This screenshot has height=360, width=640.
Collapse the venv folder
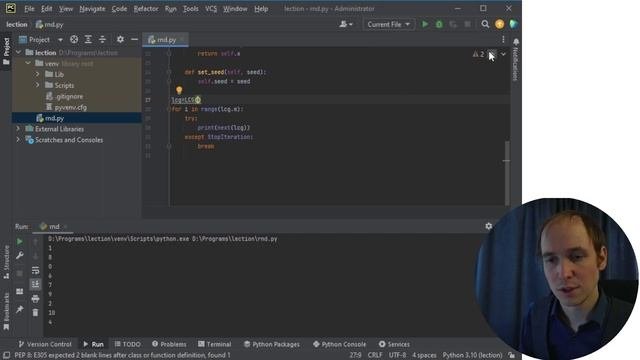tap(28, 63)
